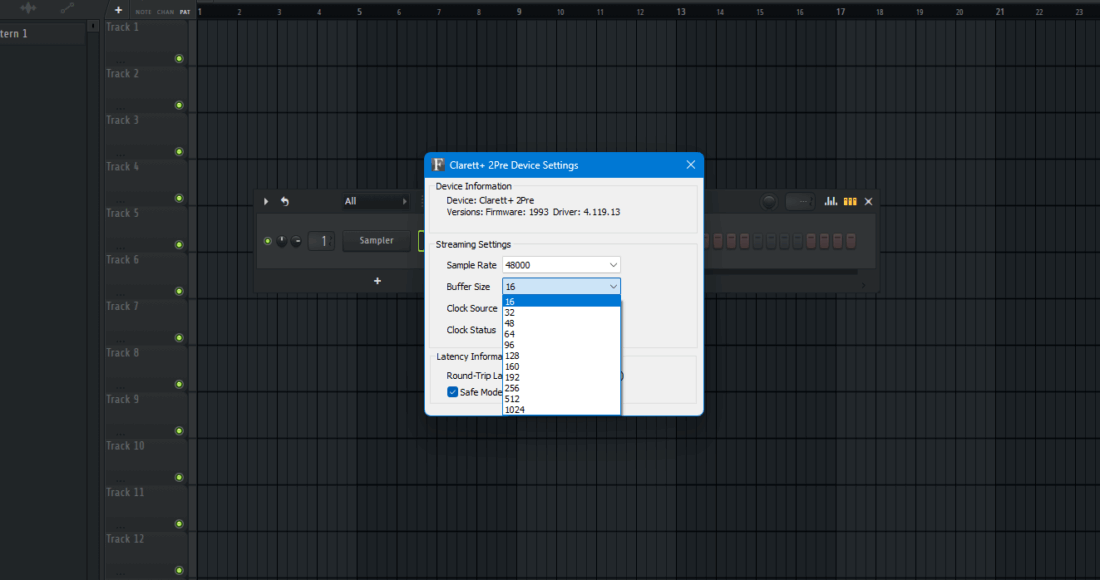Collapse the Buffer Size dropdown

[x=561, y=287]
